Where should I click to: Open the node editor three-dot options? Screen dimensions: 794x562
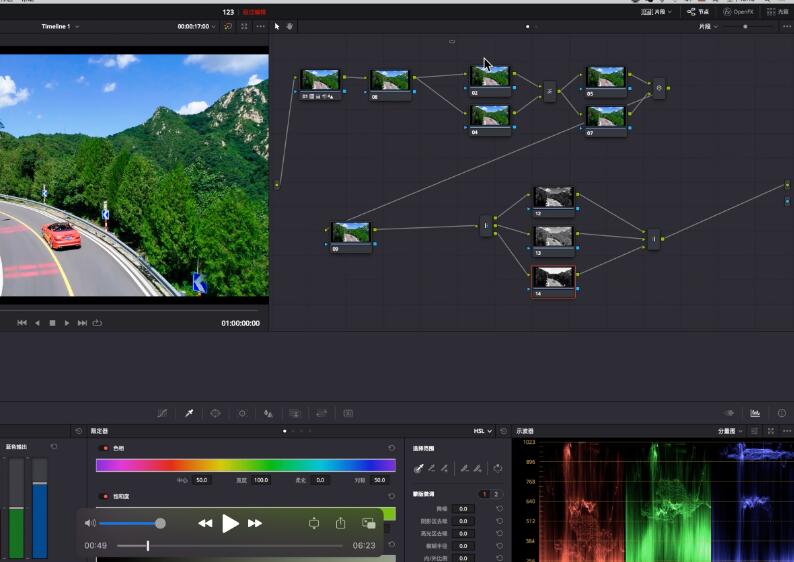[x=786, y=26]
